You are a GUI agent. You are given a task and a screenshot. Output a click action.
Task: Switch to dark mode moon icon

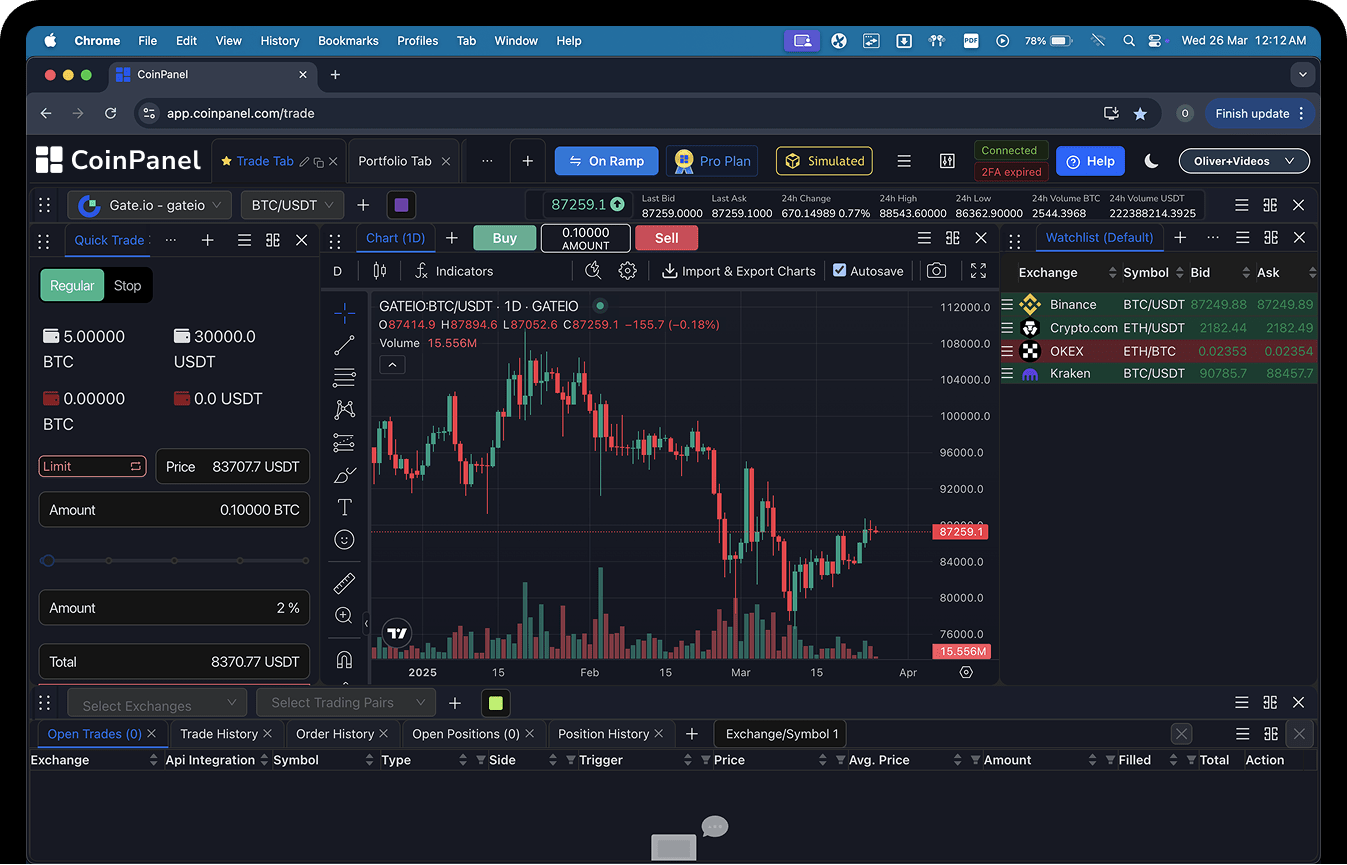click(x=1151, y=161)
